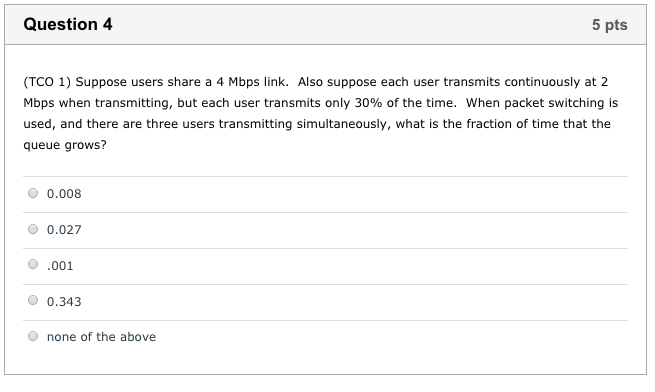Mark the 0.343 radio button

pos(33,300)
